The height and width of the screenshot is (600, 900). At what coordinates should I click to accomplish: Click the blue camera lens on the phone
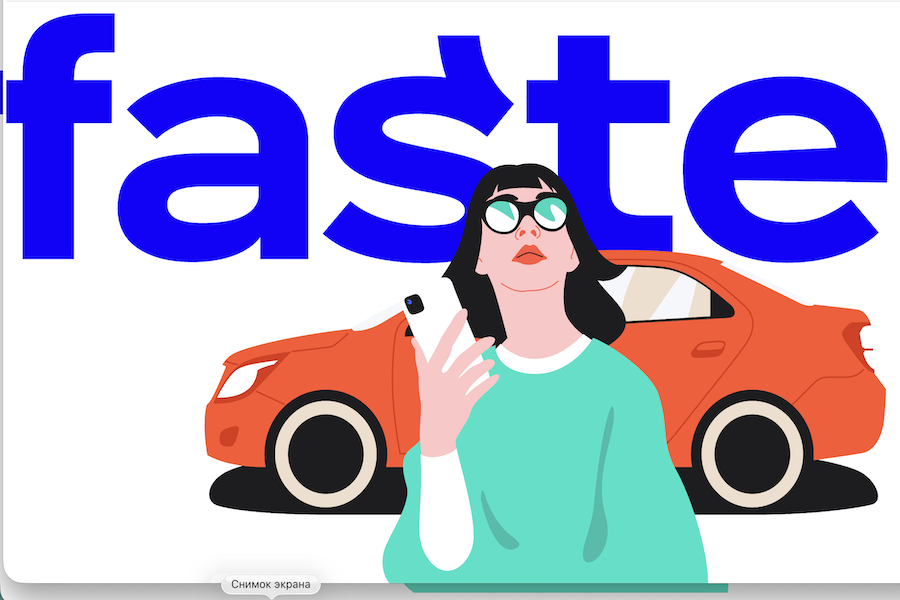[x=411, y=301]
